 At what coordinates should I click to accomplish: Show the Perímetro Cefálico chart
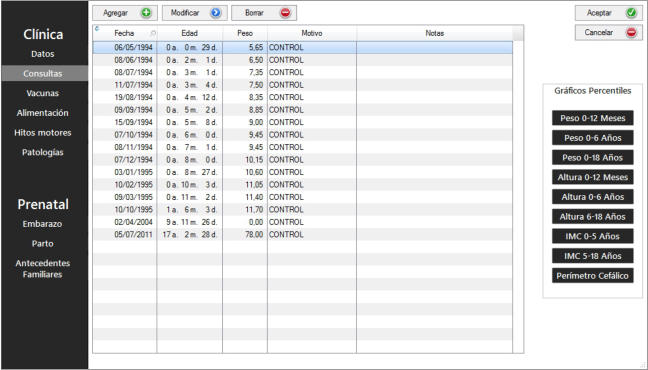pyautogui.click(x=593, y=276)
